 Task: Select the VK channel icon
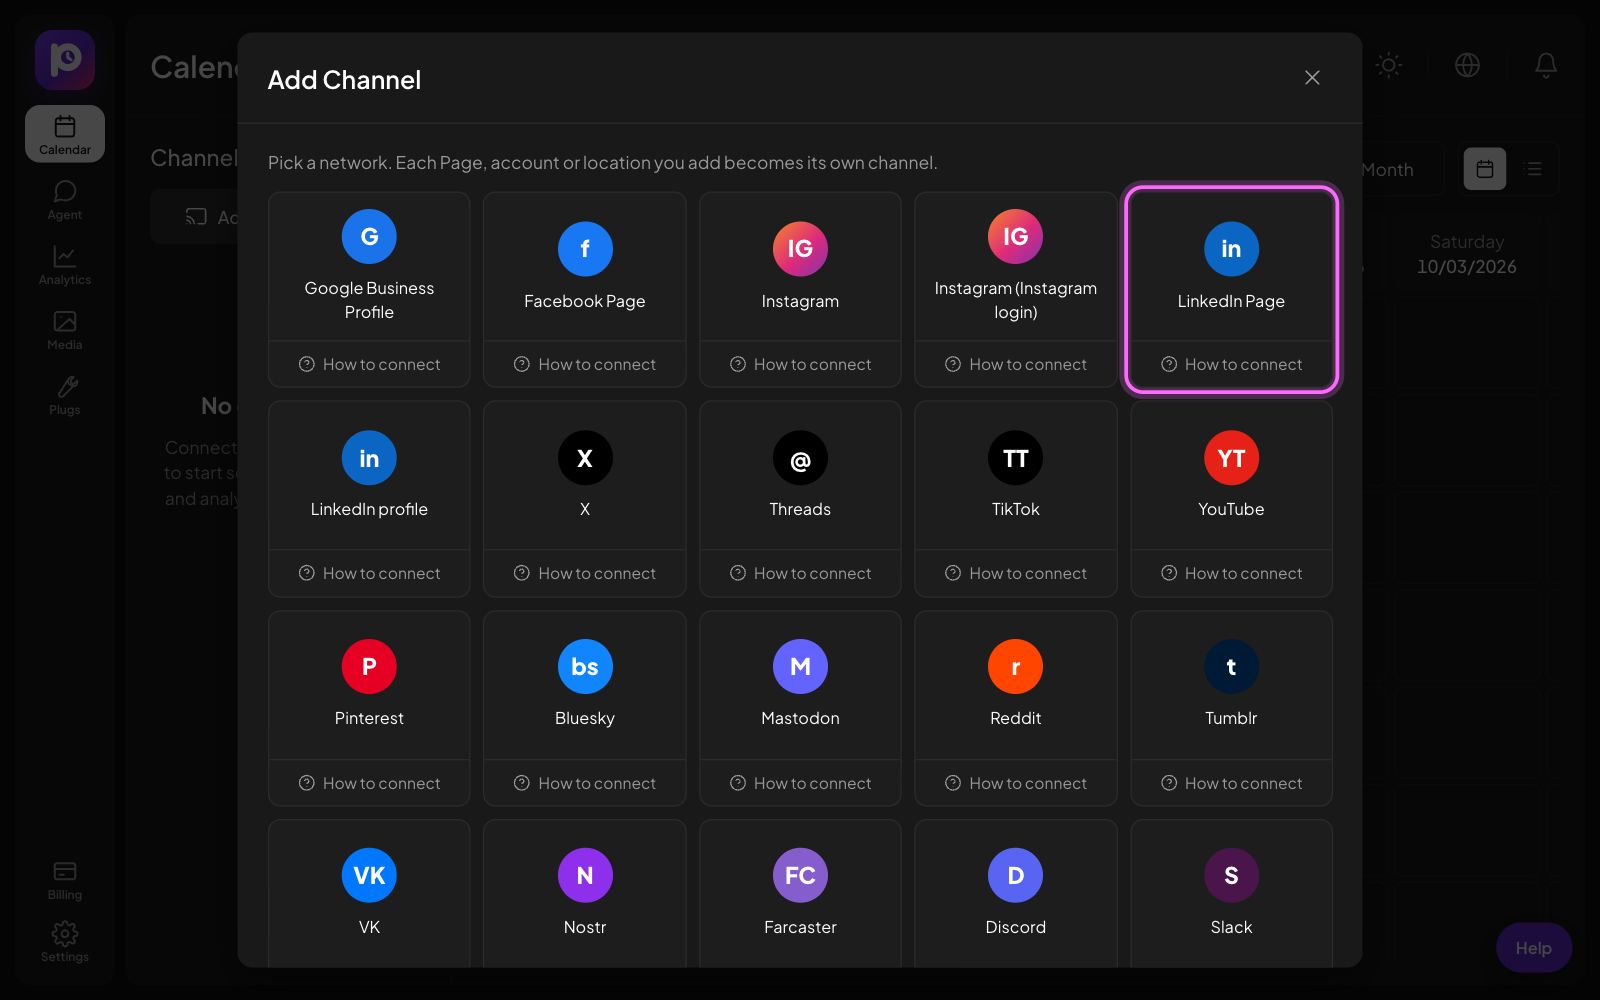369,876
